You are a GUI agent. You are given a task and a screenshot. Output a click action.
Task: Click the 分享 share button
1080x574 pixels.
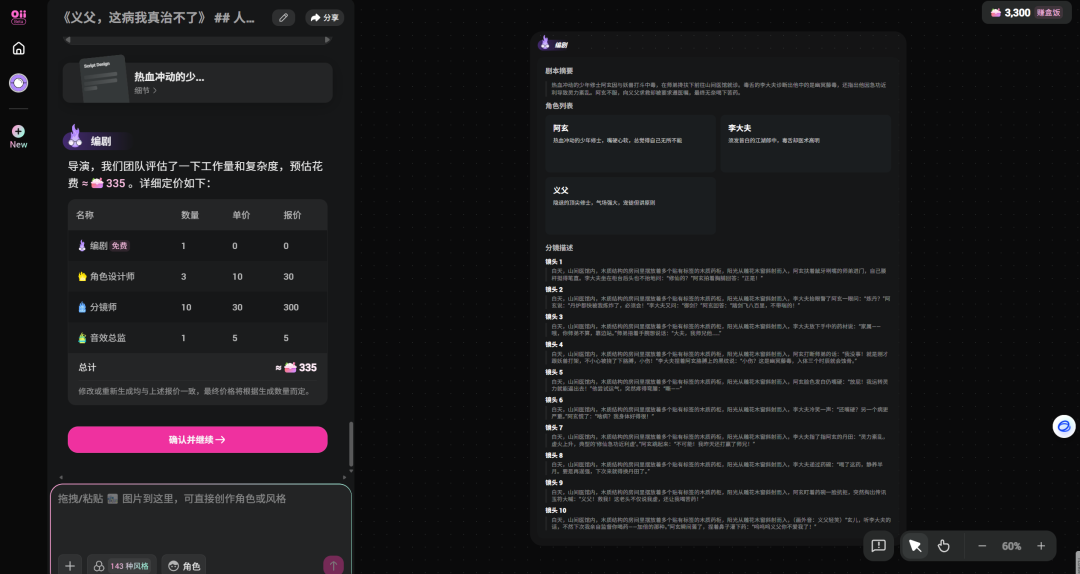coord(324,18)
